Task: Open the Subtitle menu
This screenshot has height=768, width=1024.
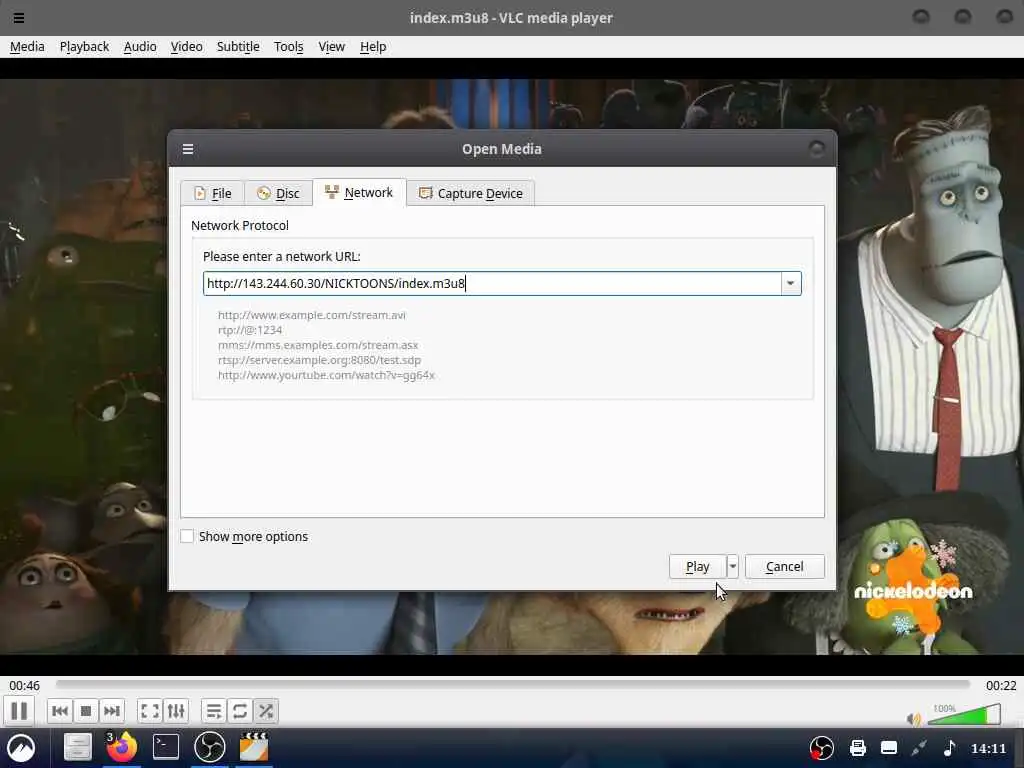Action: coord(238,46)
